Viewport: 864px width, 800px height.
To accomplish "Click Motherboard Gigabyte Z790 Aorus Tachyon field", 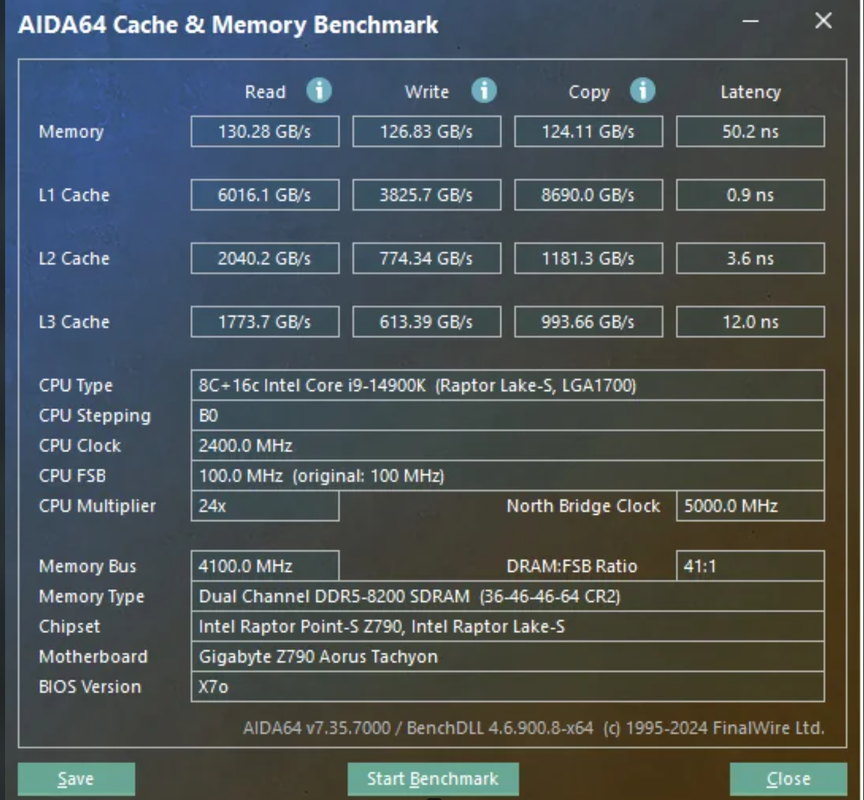I will click(507, 657).
